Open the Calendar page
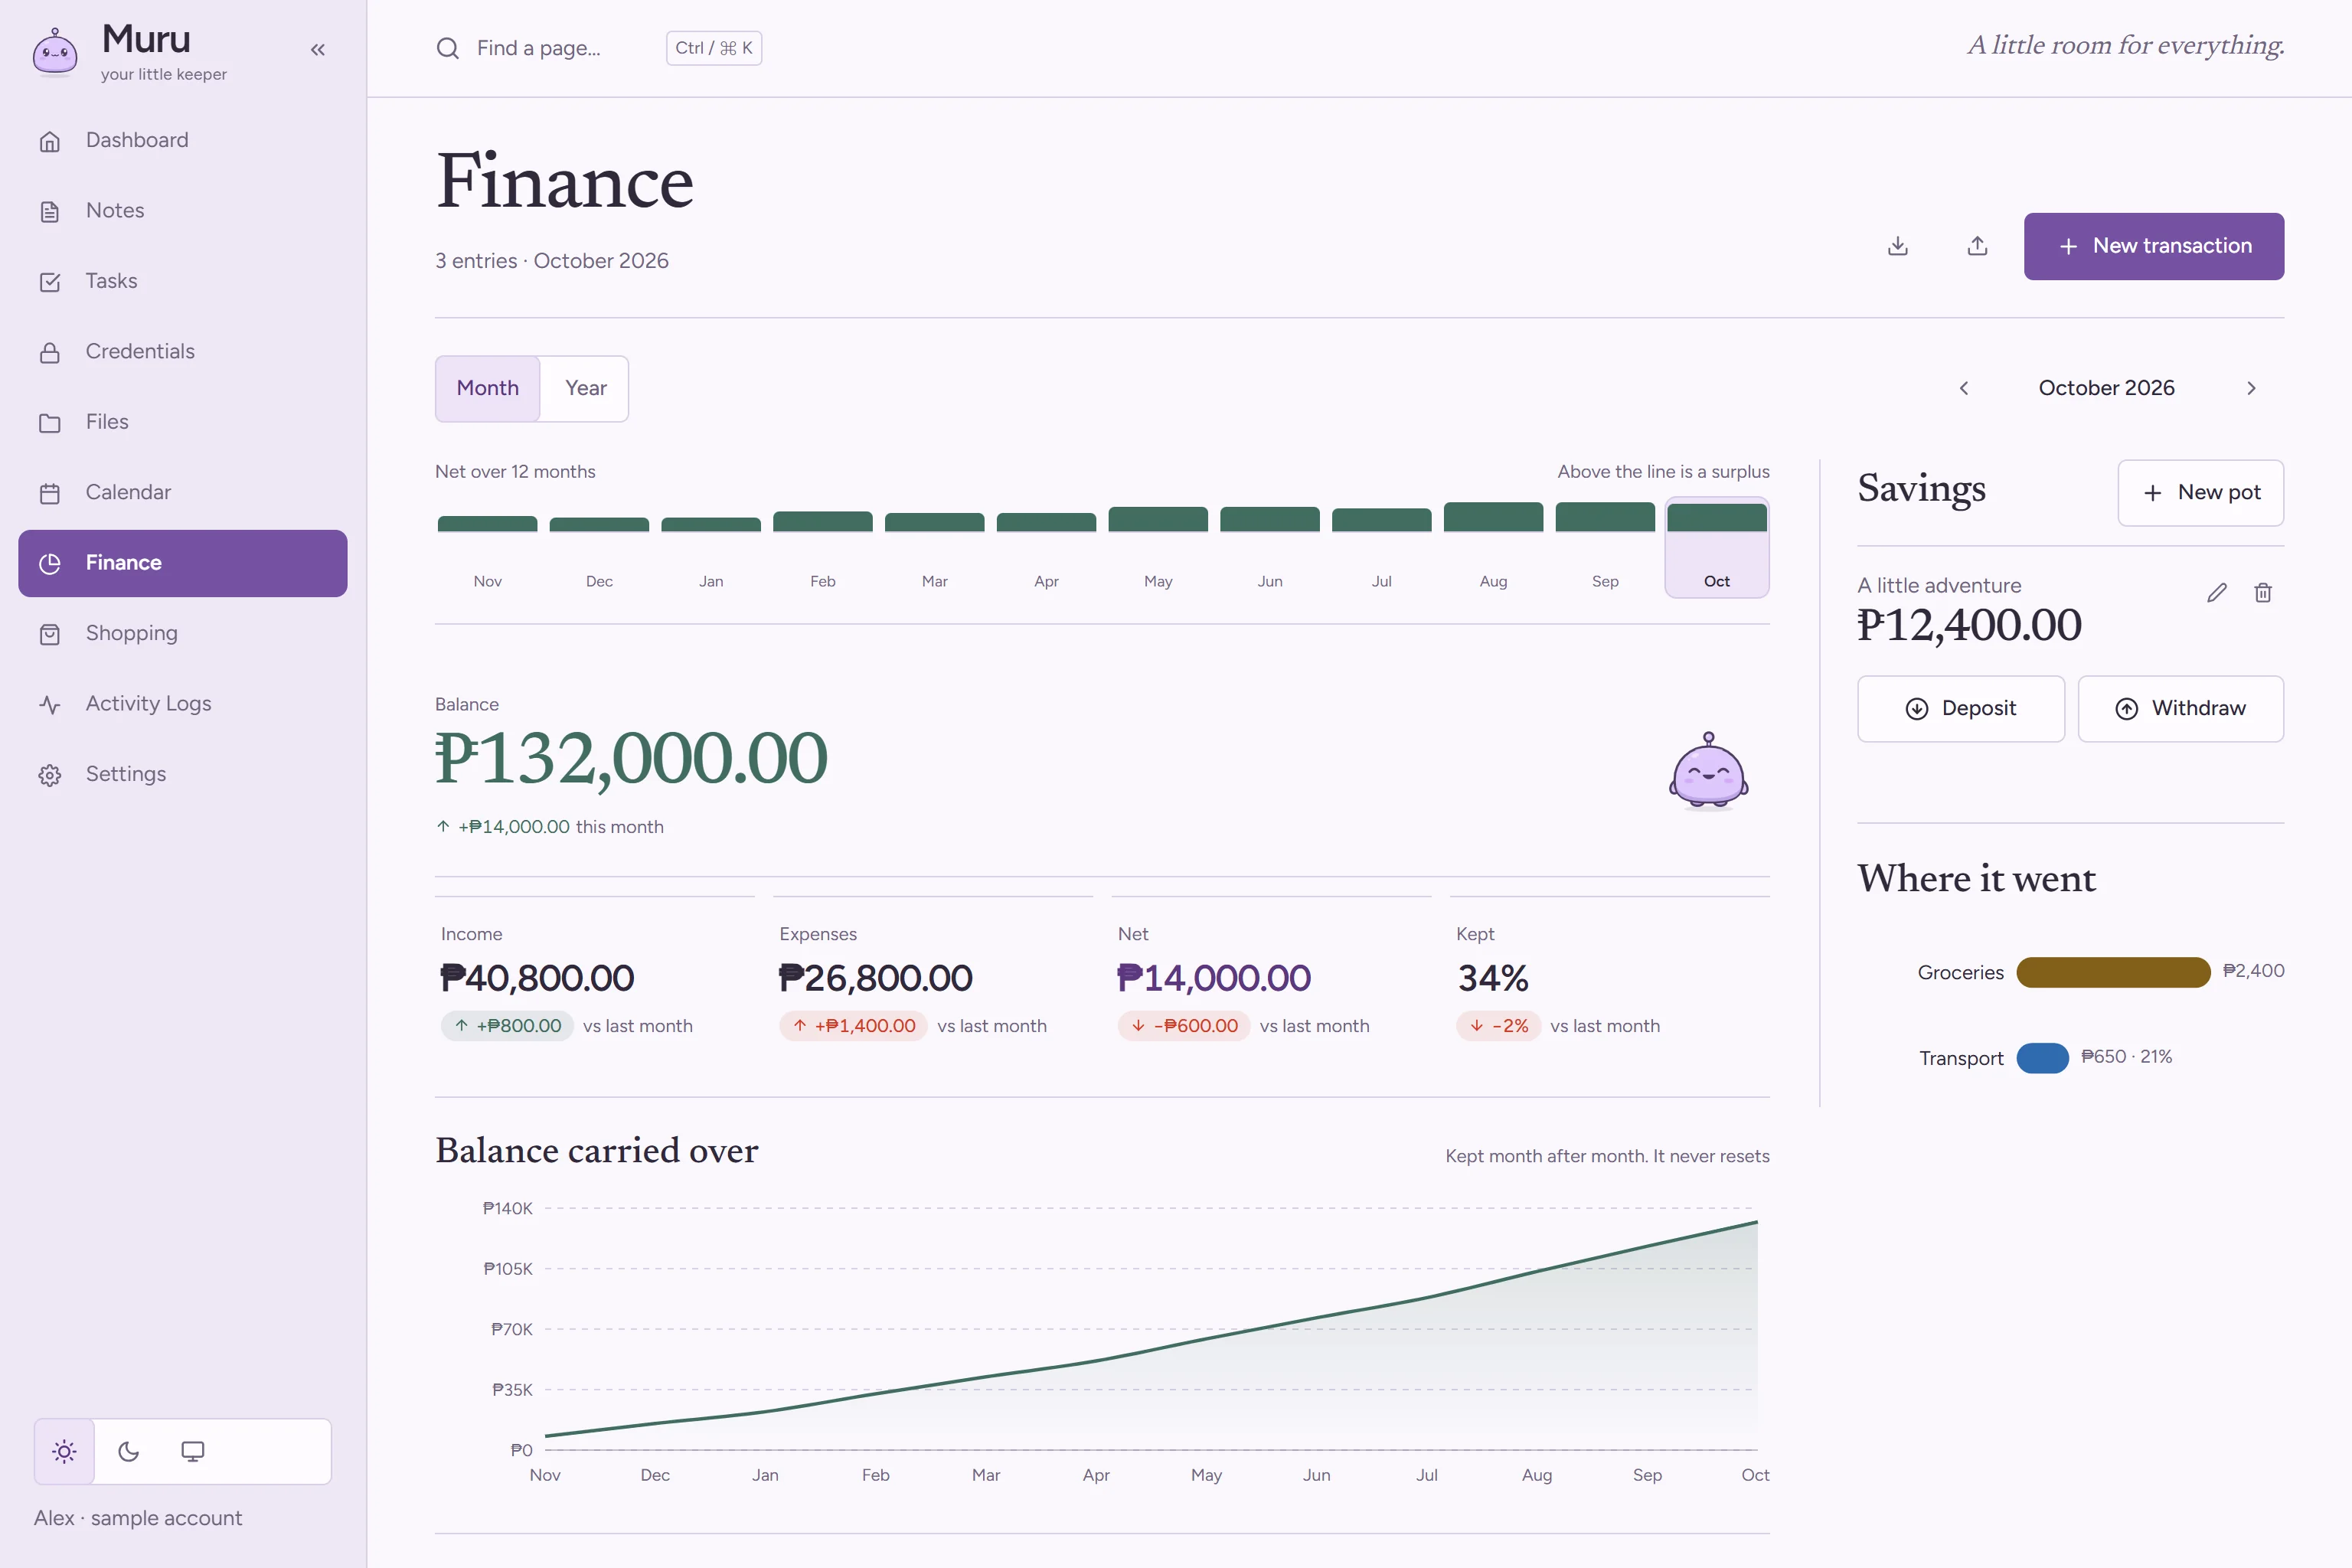2352x1568 pixels. (183, 493)
